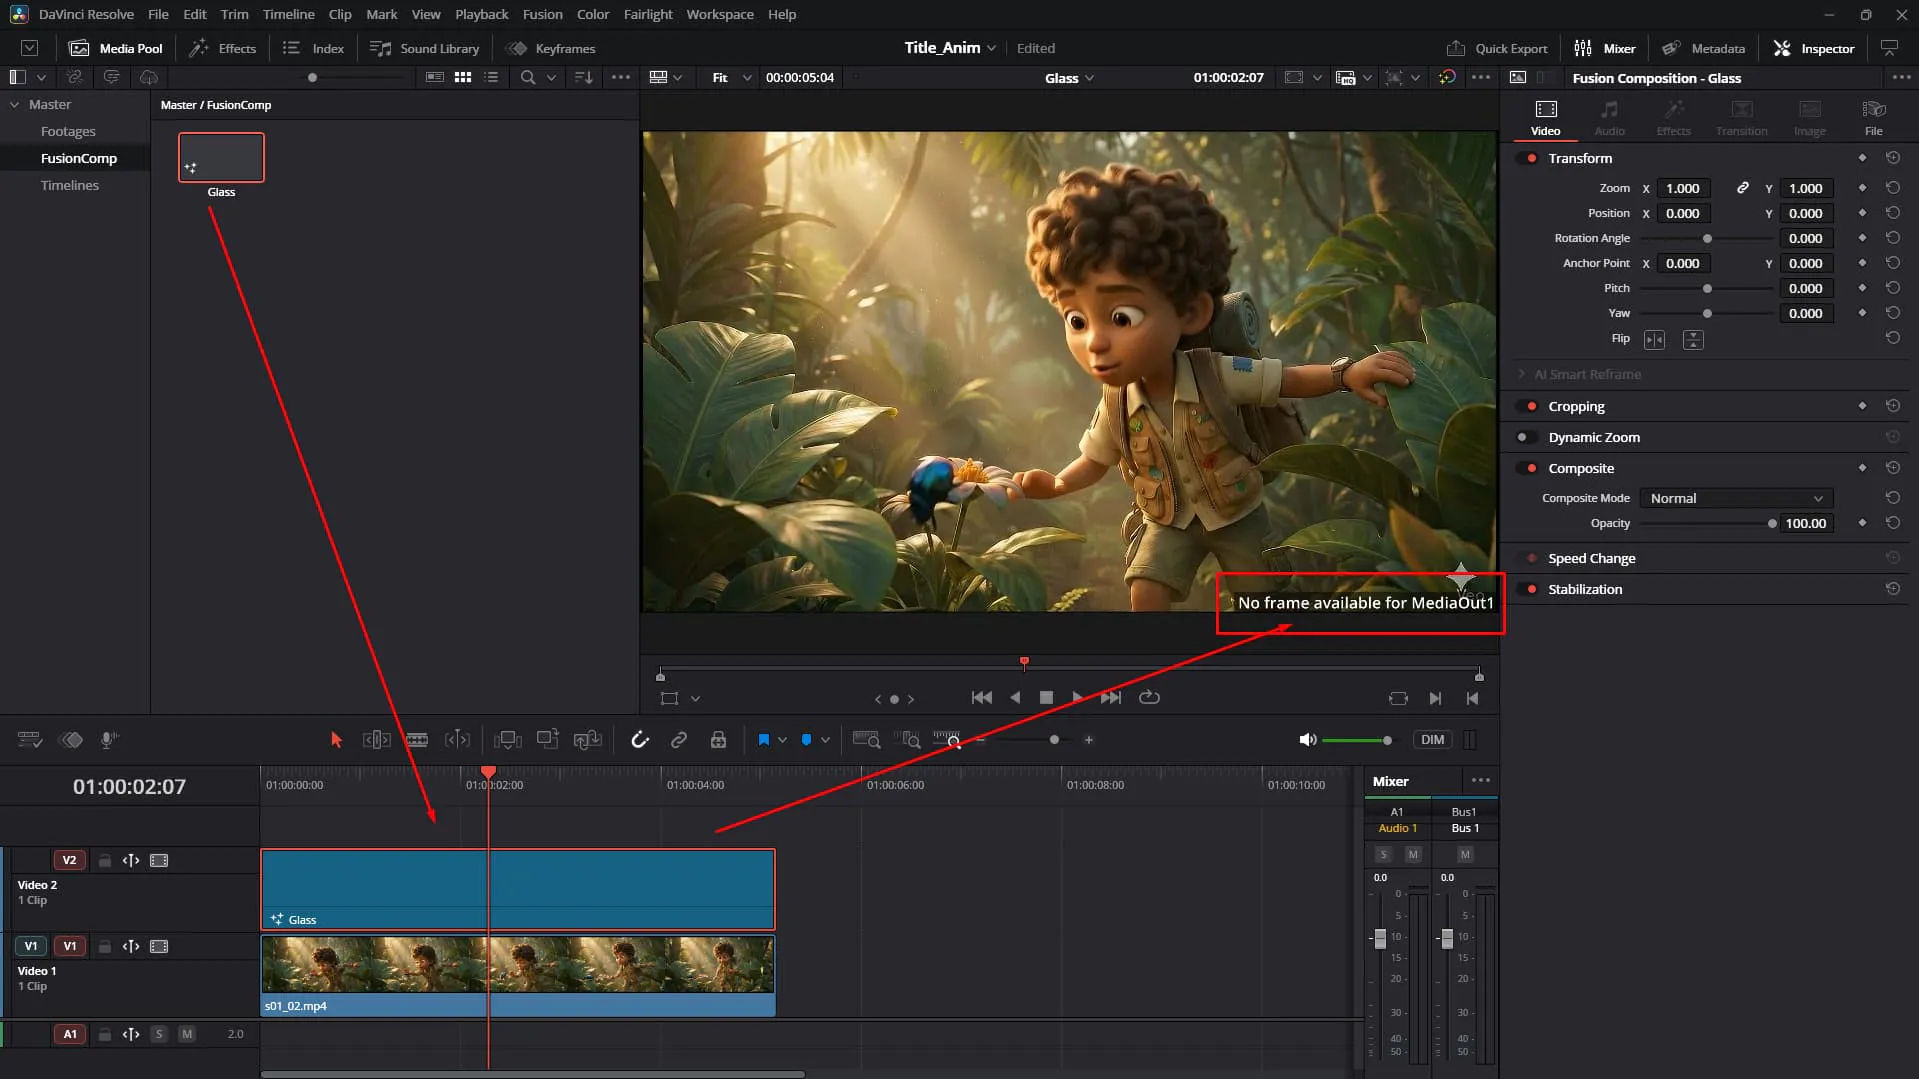Toggle Composite section enable switch

1529,468
